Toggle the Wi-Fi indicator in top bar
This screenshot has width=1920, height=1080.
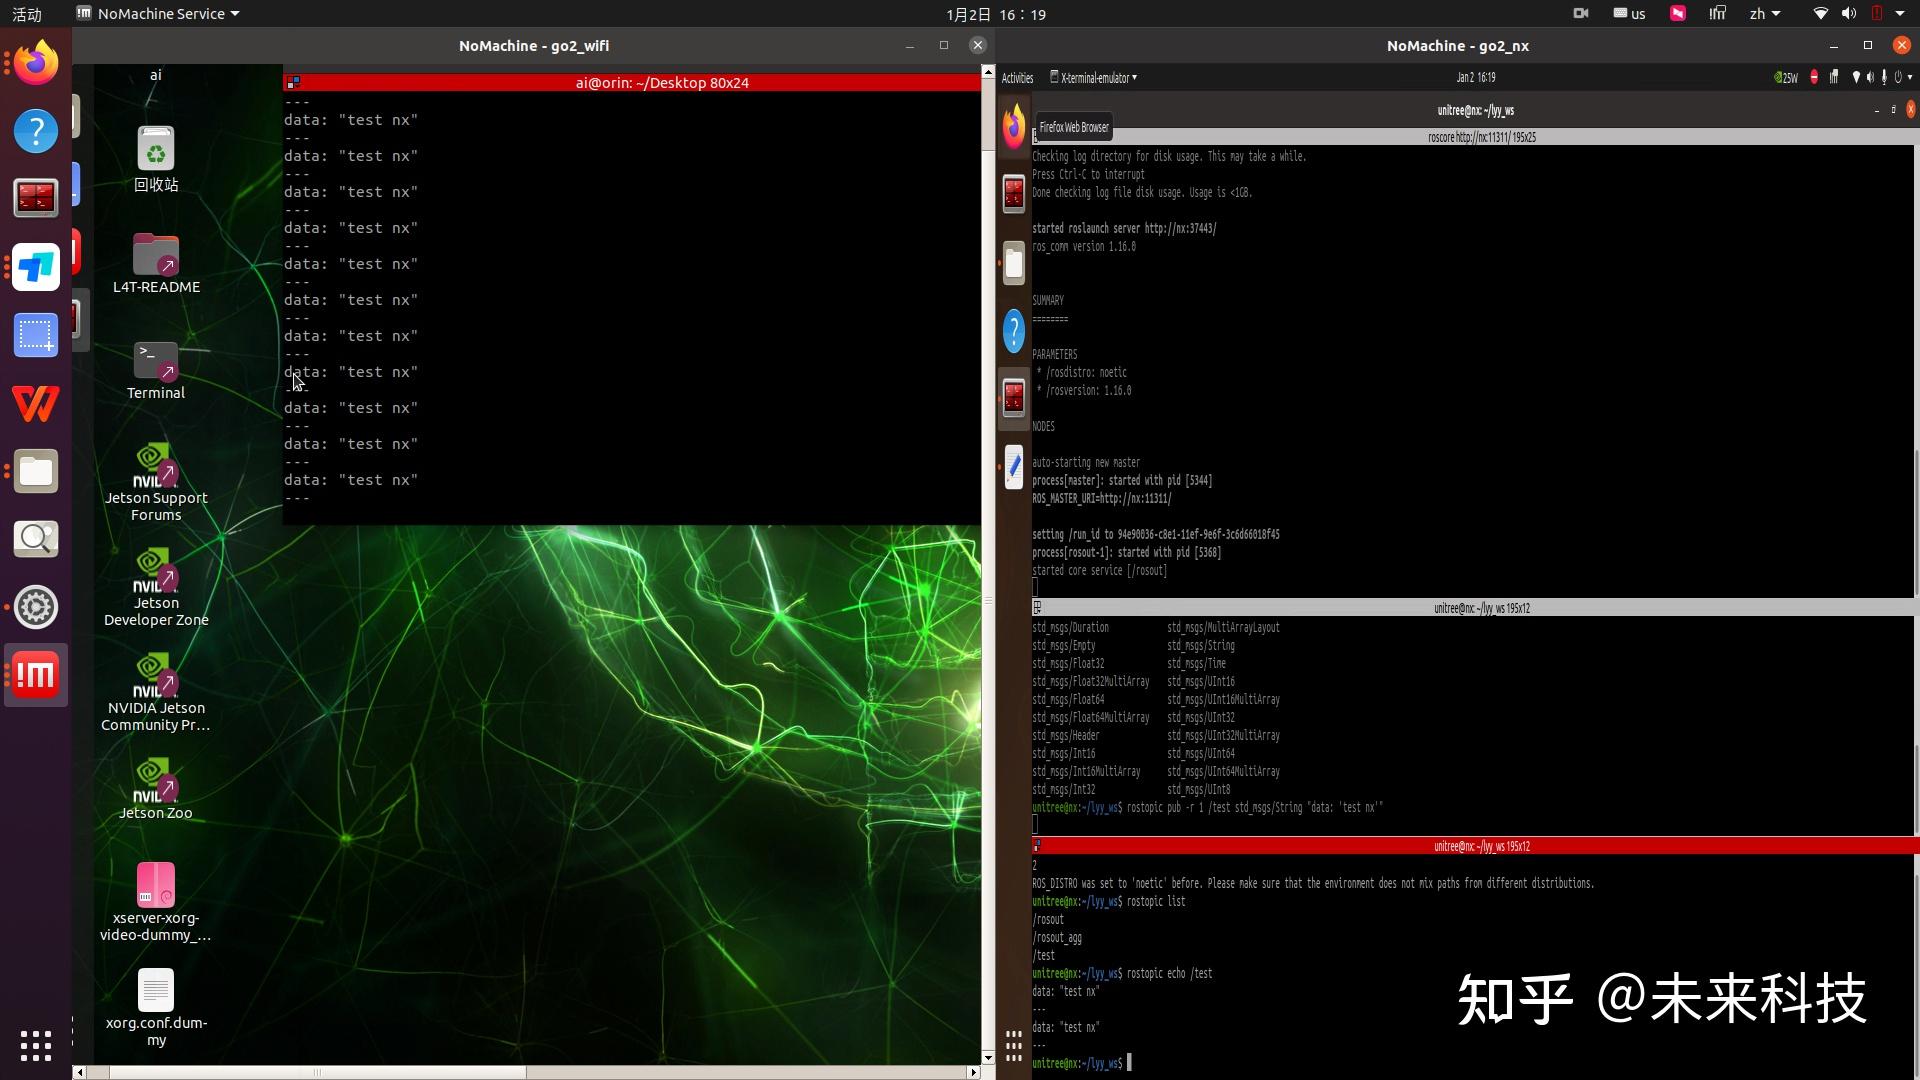pos(1820,14)
